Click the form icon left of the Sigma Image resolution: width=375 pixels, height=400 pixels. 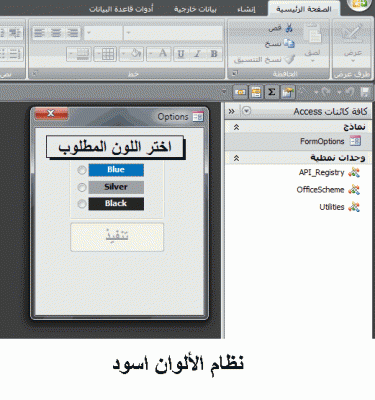pyautogui.click(x=256, y=92)
